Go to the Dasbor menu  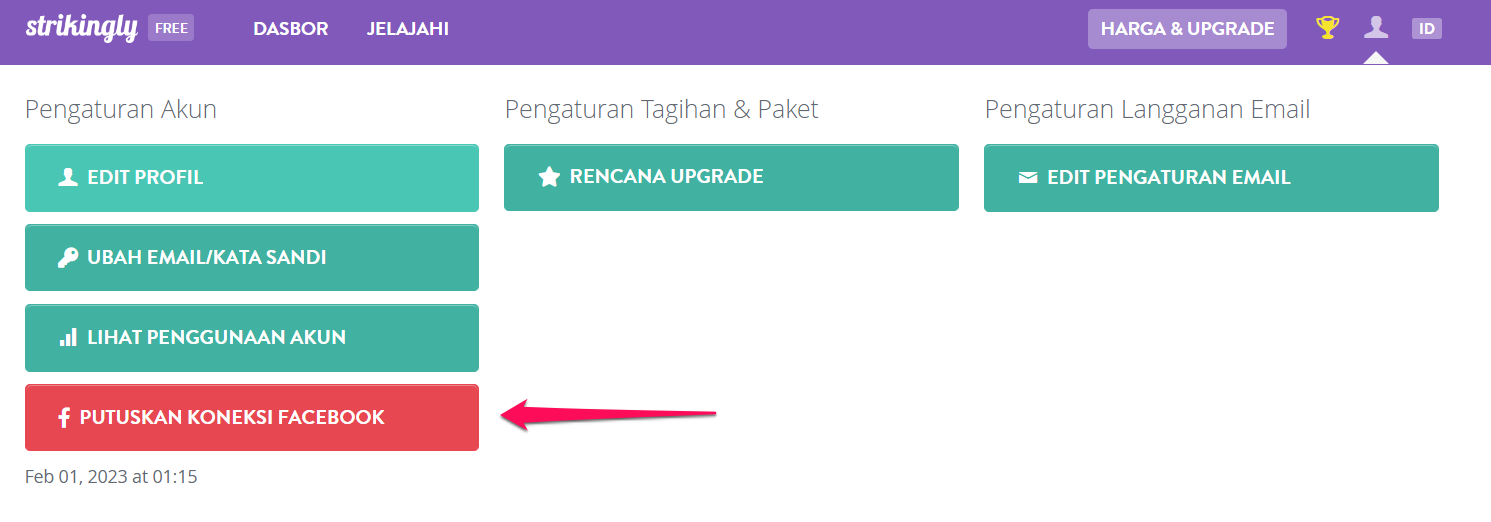pos(291,29)
